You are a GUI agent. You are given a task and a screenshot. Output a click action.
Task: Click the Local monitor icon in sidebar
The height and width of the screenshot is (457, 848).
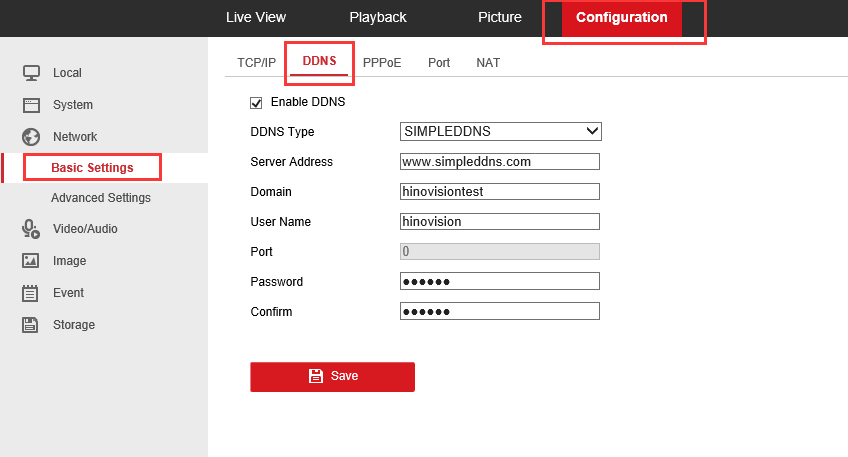point(31,73)
